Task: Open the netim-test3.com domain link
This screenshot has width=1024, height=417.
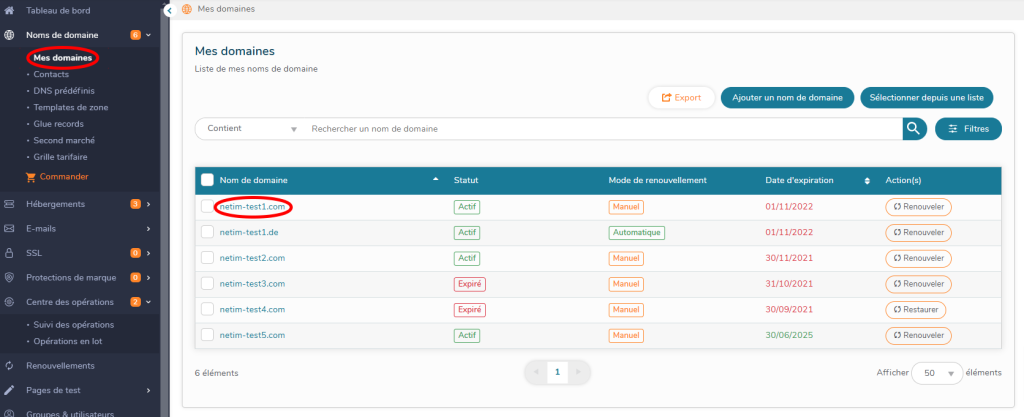Action: pos(252,284)
